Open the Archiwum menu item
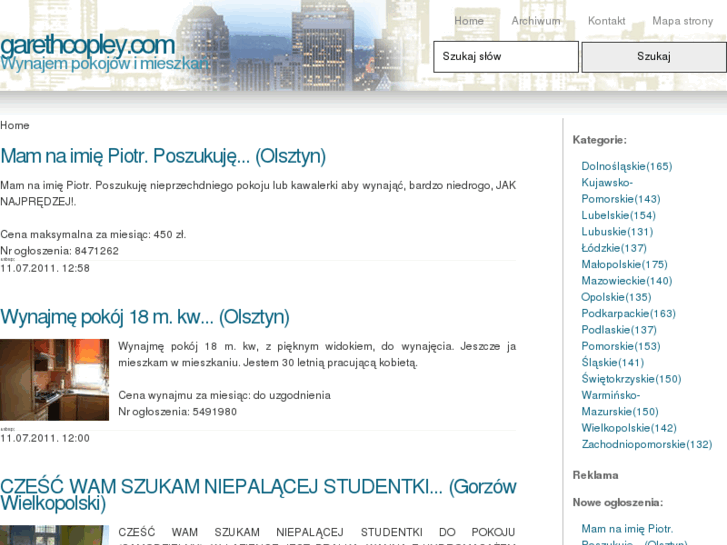This screenshot has height=545, width=727. (x=535, y=21)
